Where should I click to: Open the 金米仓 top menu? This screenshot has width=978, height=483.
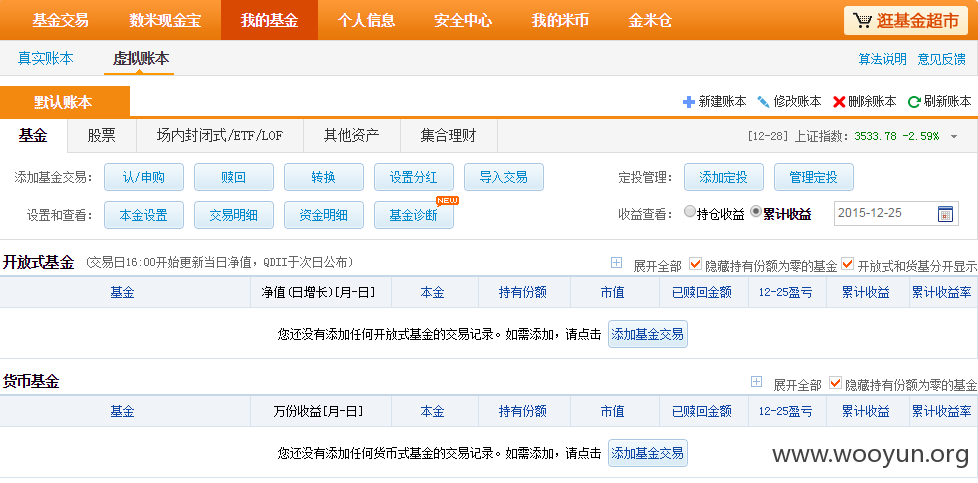tap(650, 21)
